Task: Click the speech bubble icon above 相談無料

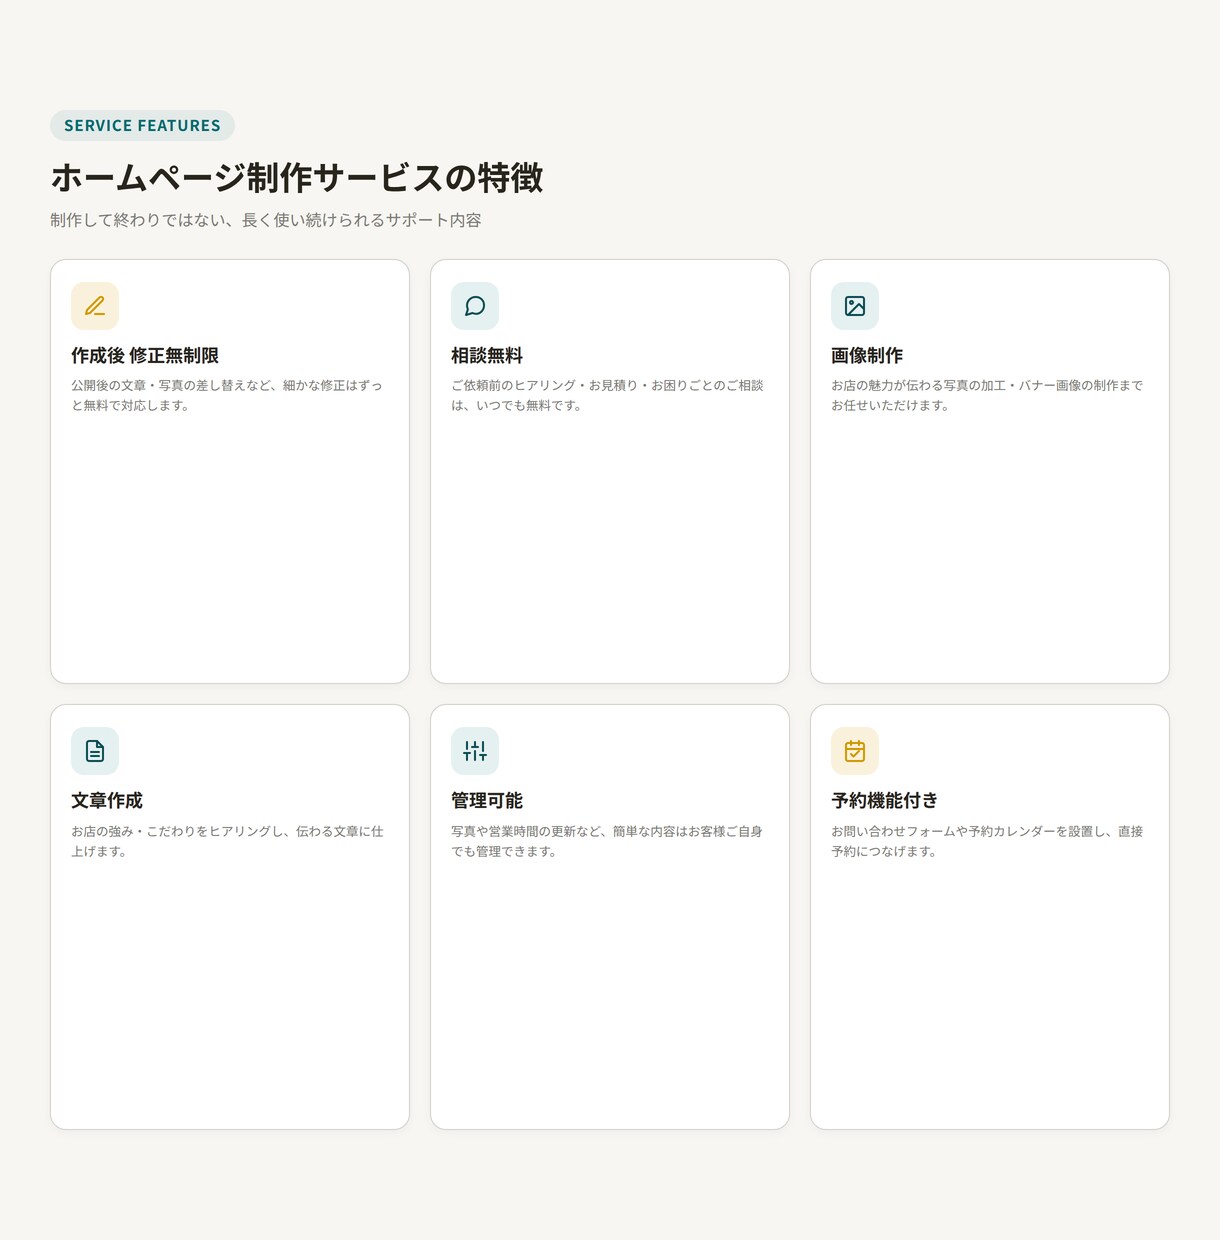Action: pos(475,306)
